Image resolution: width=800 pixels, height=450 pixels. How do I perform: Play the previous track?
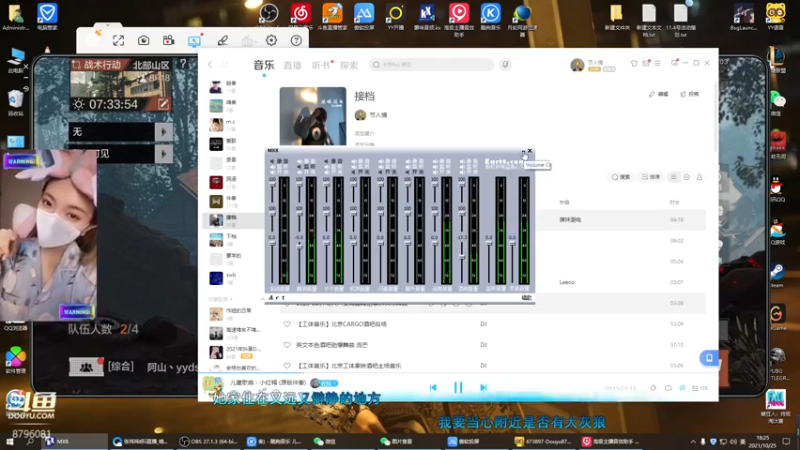(433, 388)
